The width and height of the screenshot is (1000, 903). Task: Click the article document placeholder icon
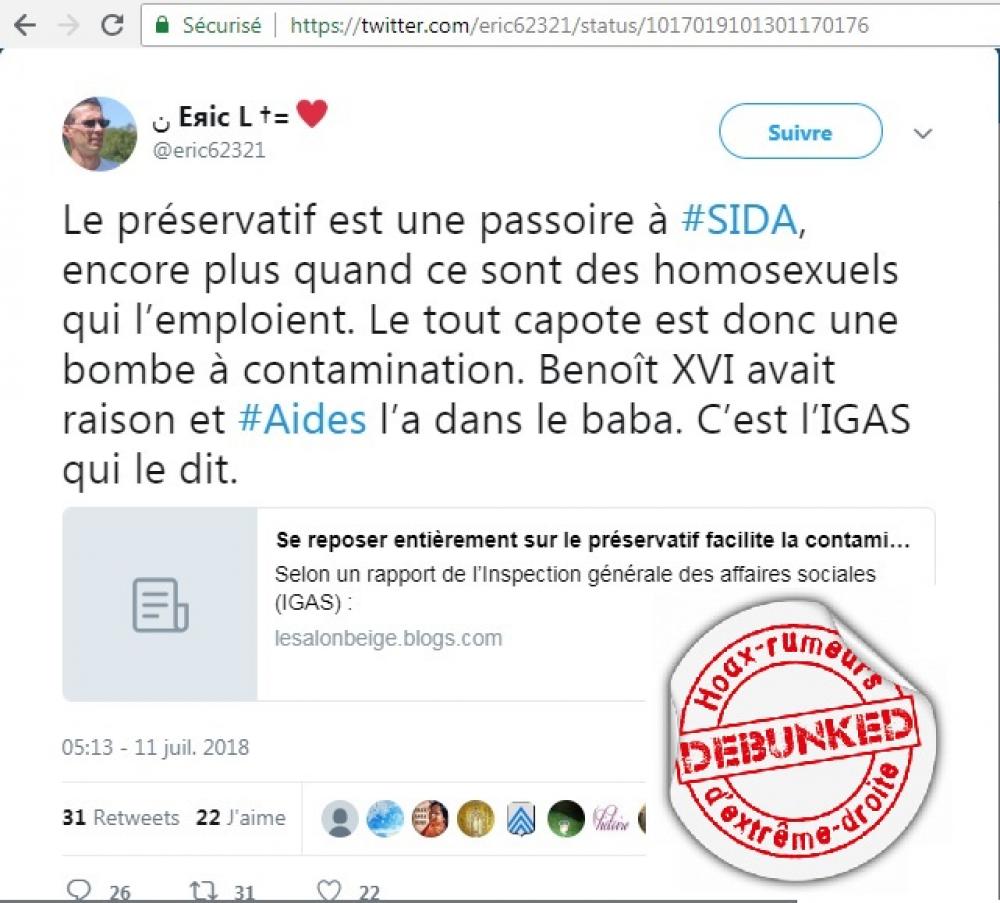pyautogui.click(x=160, y=605)
